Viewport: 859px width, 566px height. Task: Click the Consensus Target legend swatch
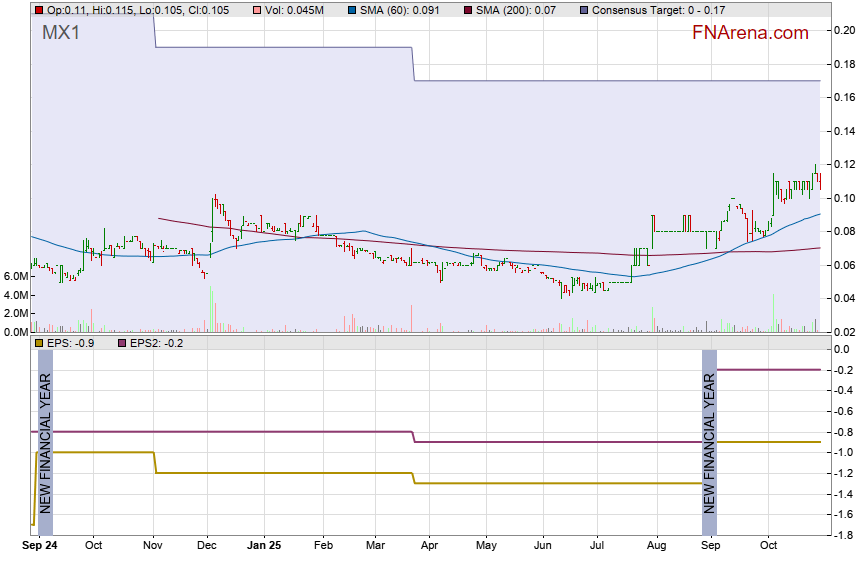[584, 9]
